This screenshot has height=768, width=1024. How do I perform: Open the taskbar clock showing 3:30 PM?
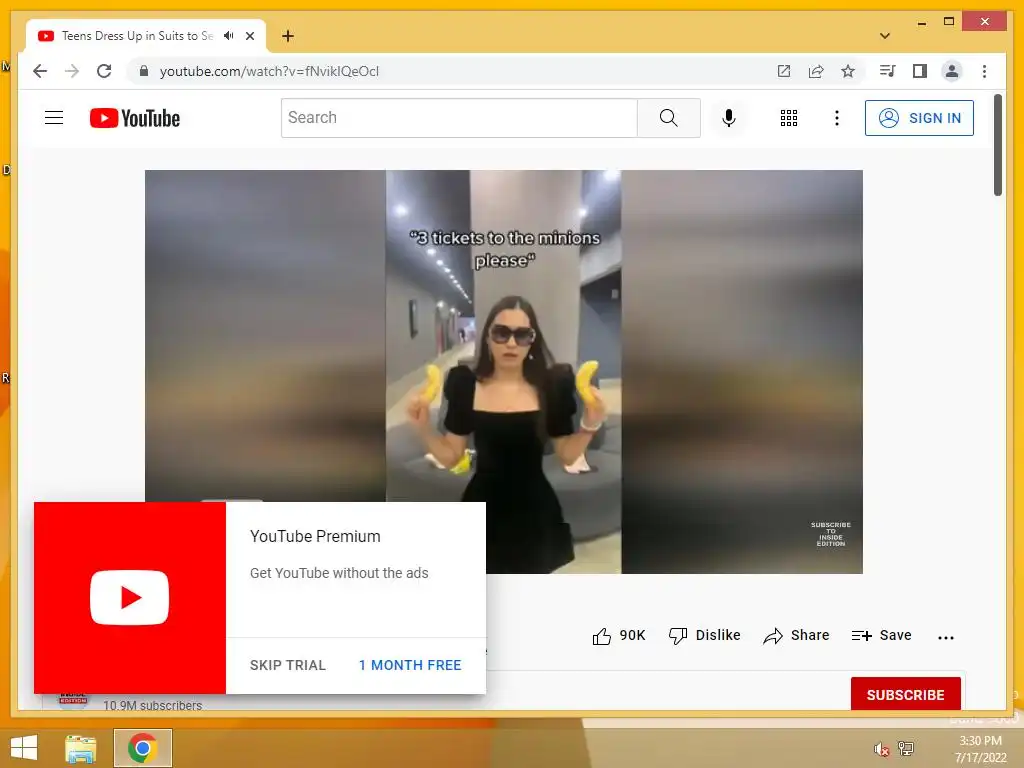(x=980, y=749)
